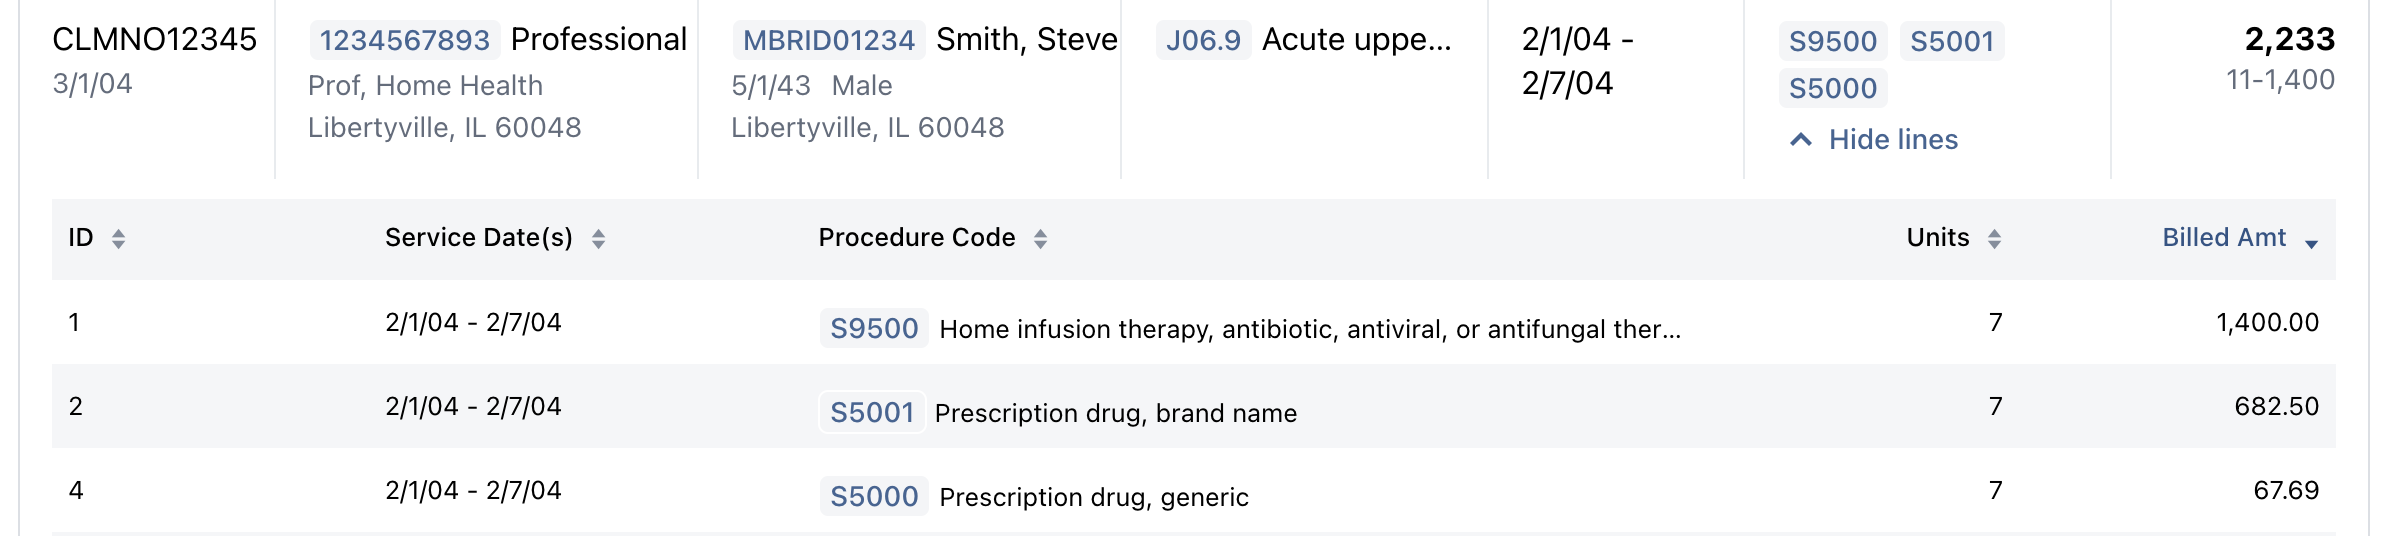The height and width of the screenshot is (536, 2402).
Task: Select S9500 code in line 1
Action: tap(874, 328)
